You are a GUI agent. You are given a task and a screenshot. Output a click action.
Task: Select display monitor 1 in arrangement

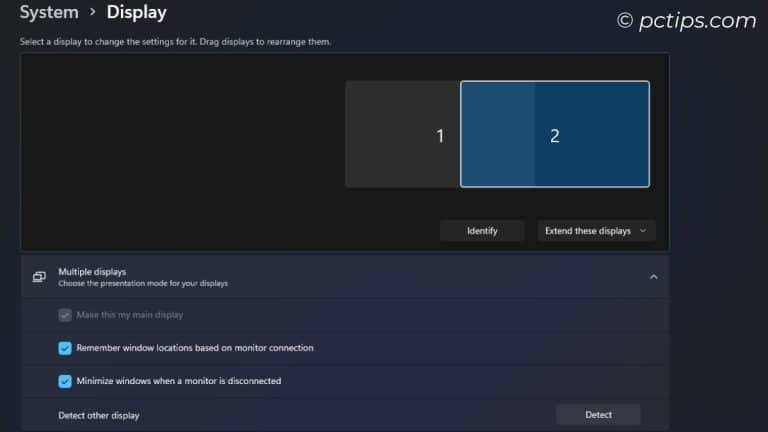click(x=402, y=134)
